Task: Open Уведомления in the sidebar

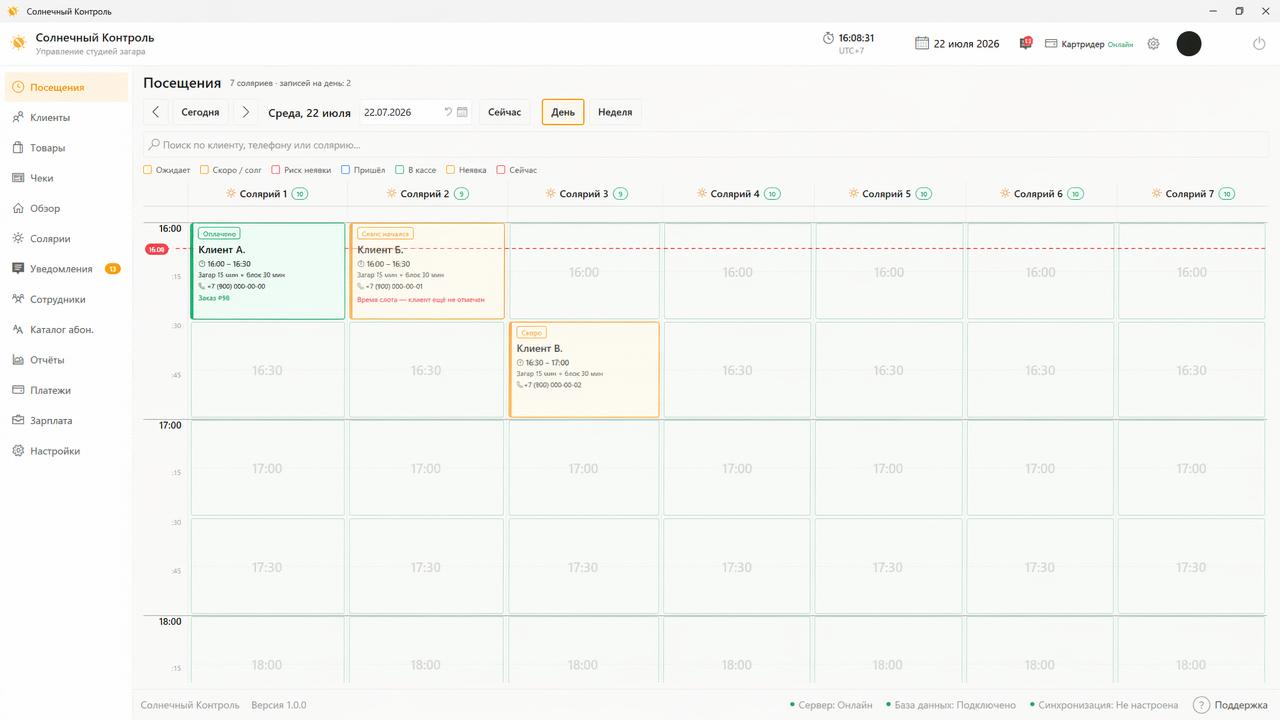Action: 67,269
